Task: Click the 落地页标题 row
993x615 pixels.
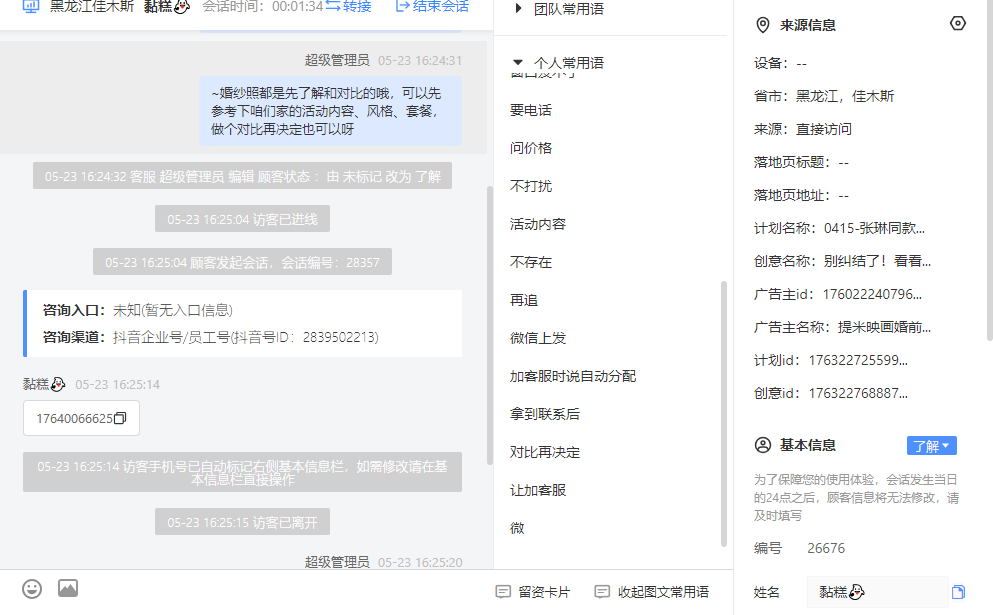Action: (801, 162)
